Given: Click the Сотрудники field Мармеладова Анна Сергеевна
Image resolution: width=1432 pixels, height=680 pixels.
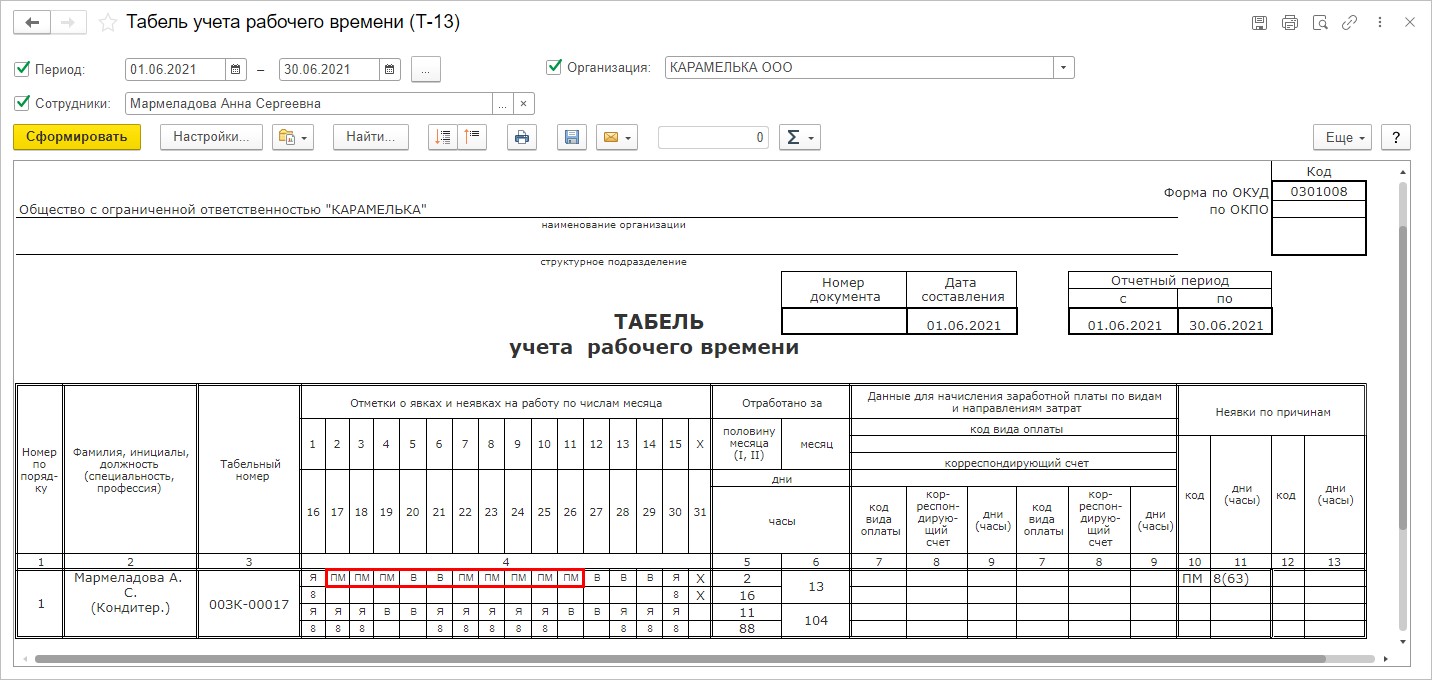Looking at the screenshot, I should [308, 103].
